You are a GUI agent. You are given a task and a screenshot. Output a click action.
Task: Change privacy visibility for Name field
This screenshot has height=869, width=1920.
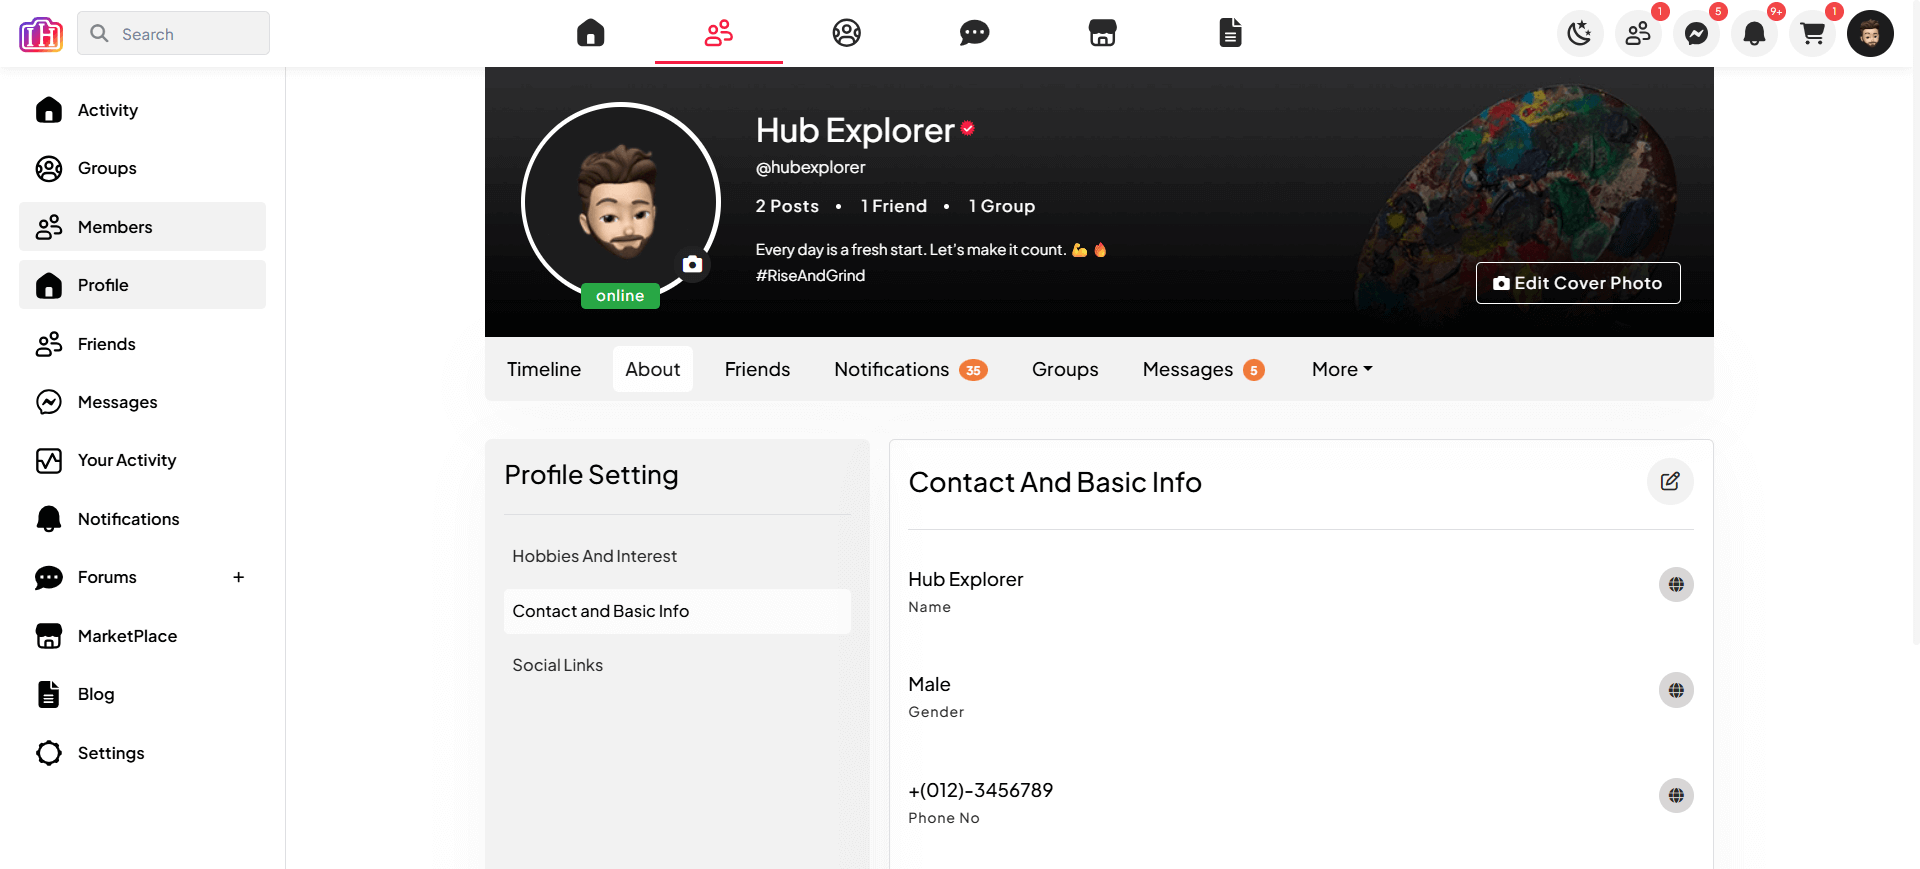[x=1676, y=585]
